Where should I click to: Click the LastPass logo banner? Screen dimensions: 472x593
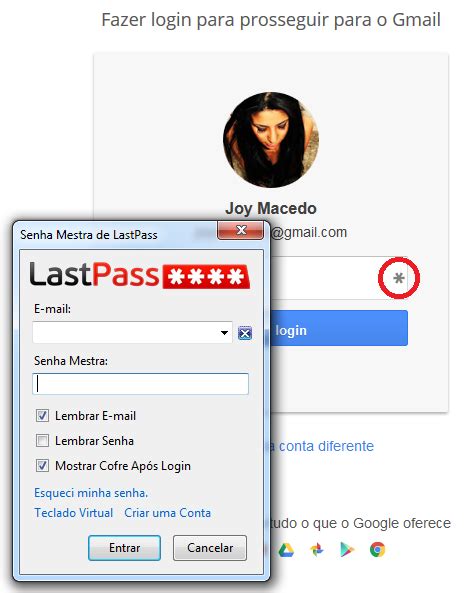pyautogui.click(x=140, y=275)
